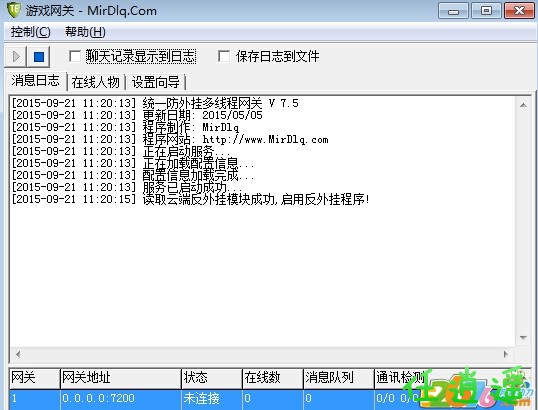This screenshot has height=410, width=538.
Task: Click the 网关地址 column header
Action: [121, 378]
